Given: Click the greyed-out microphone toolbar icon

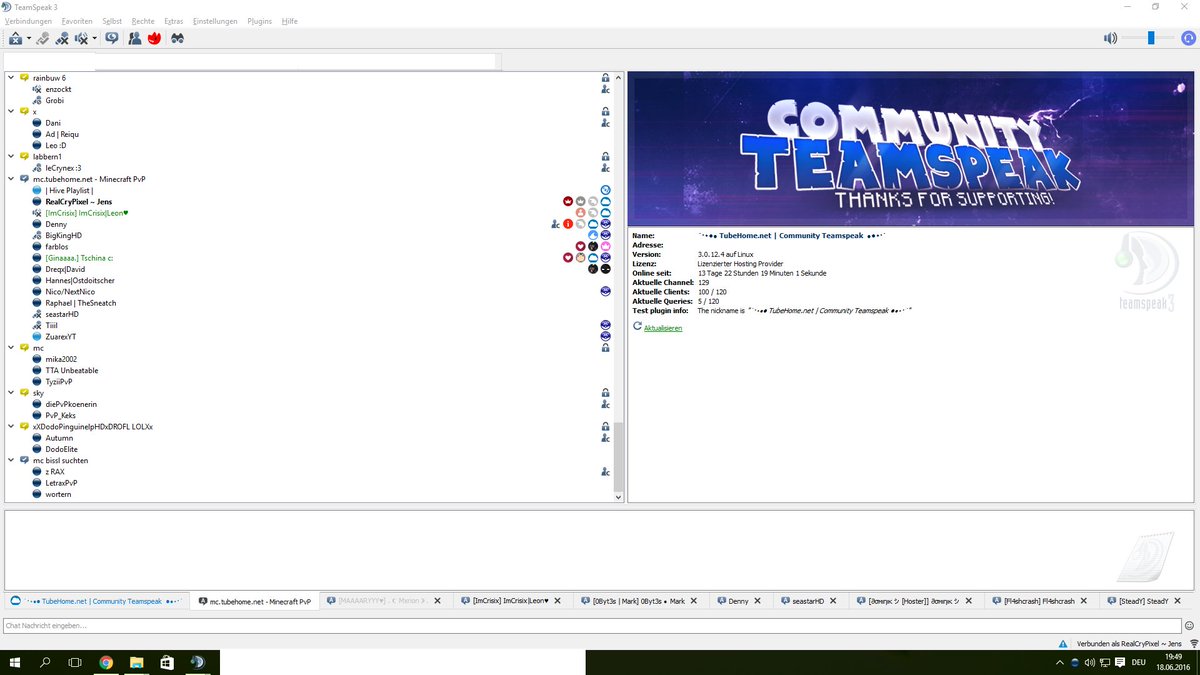Looking at the screenshot, I should click(x=44, y=38).
